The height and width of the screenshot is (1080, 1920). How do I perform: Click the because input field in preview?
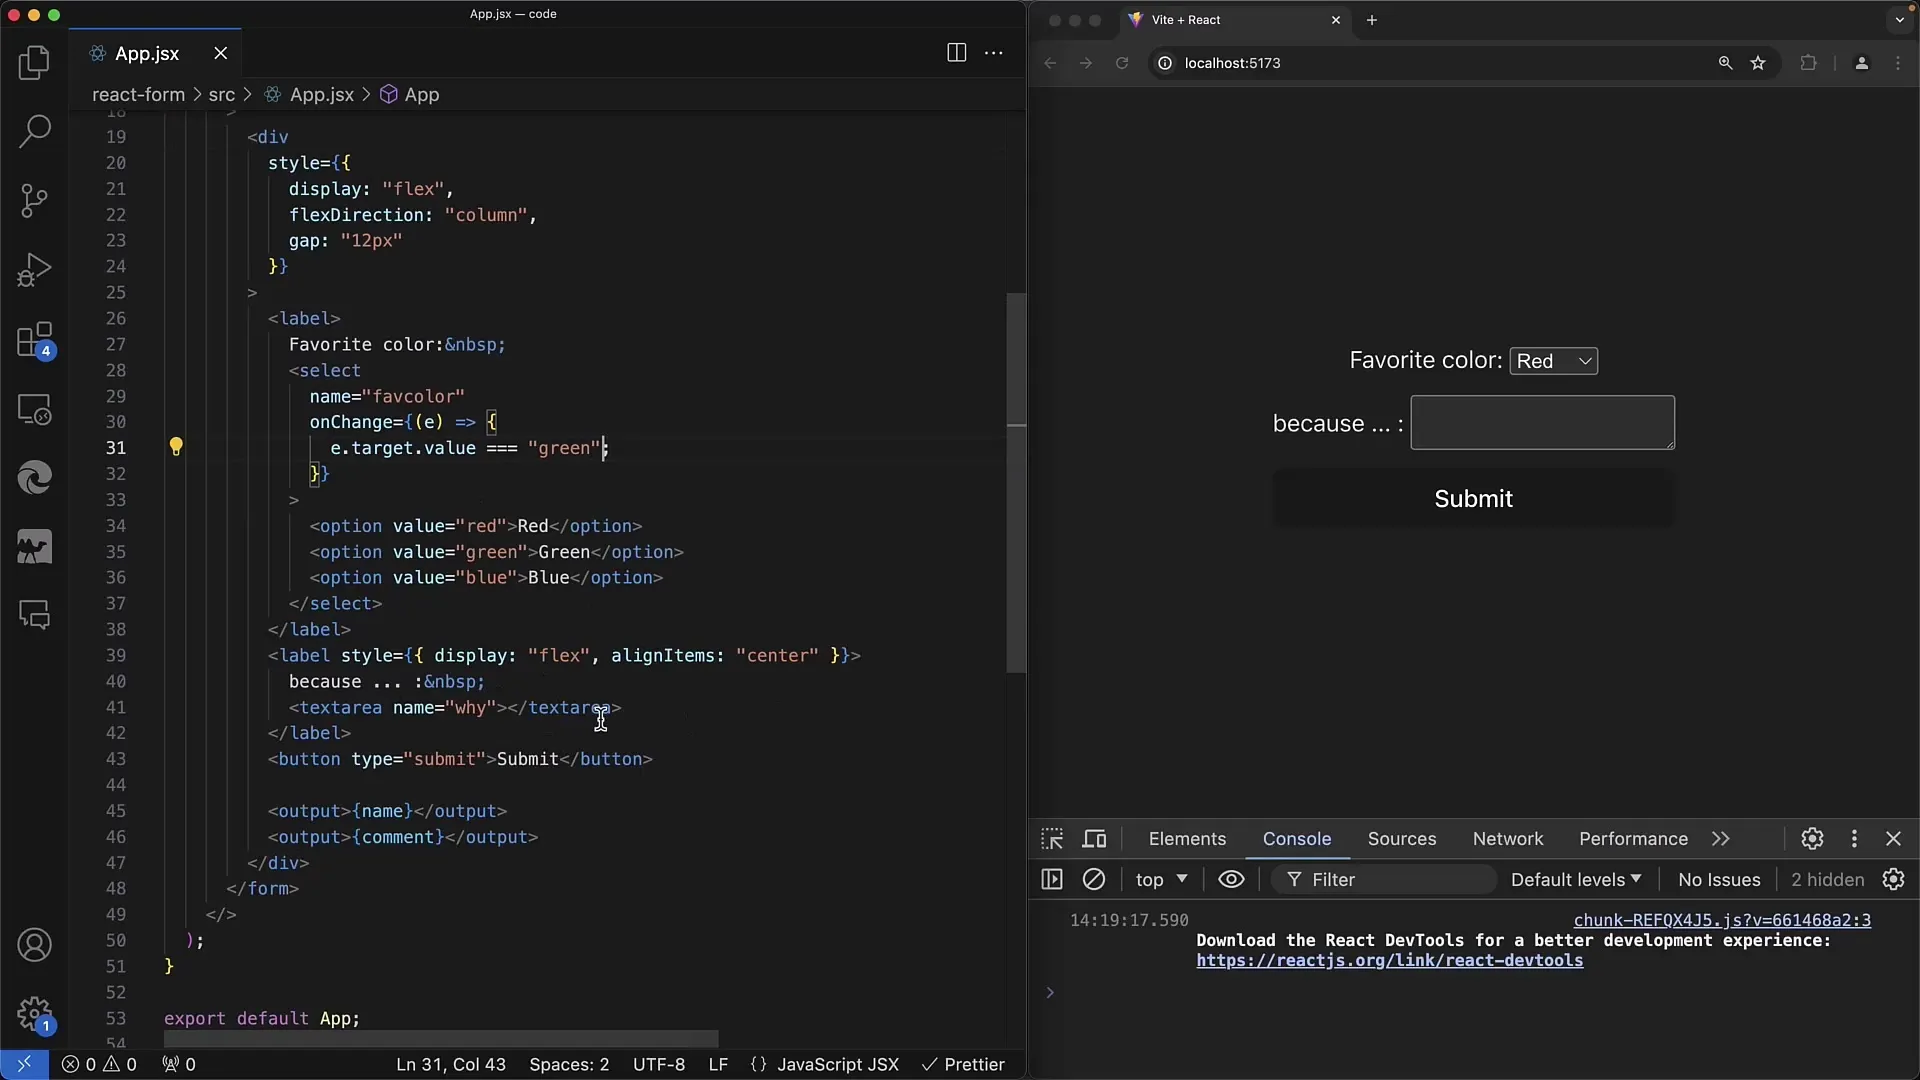coord(1542,422)
